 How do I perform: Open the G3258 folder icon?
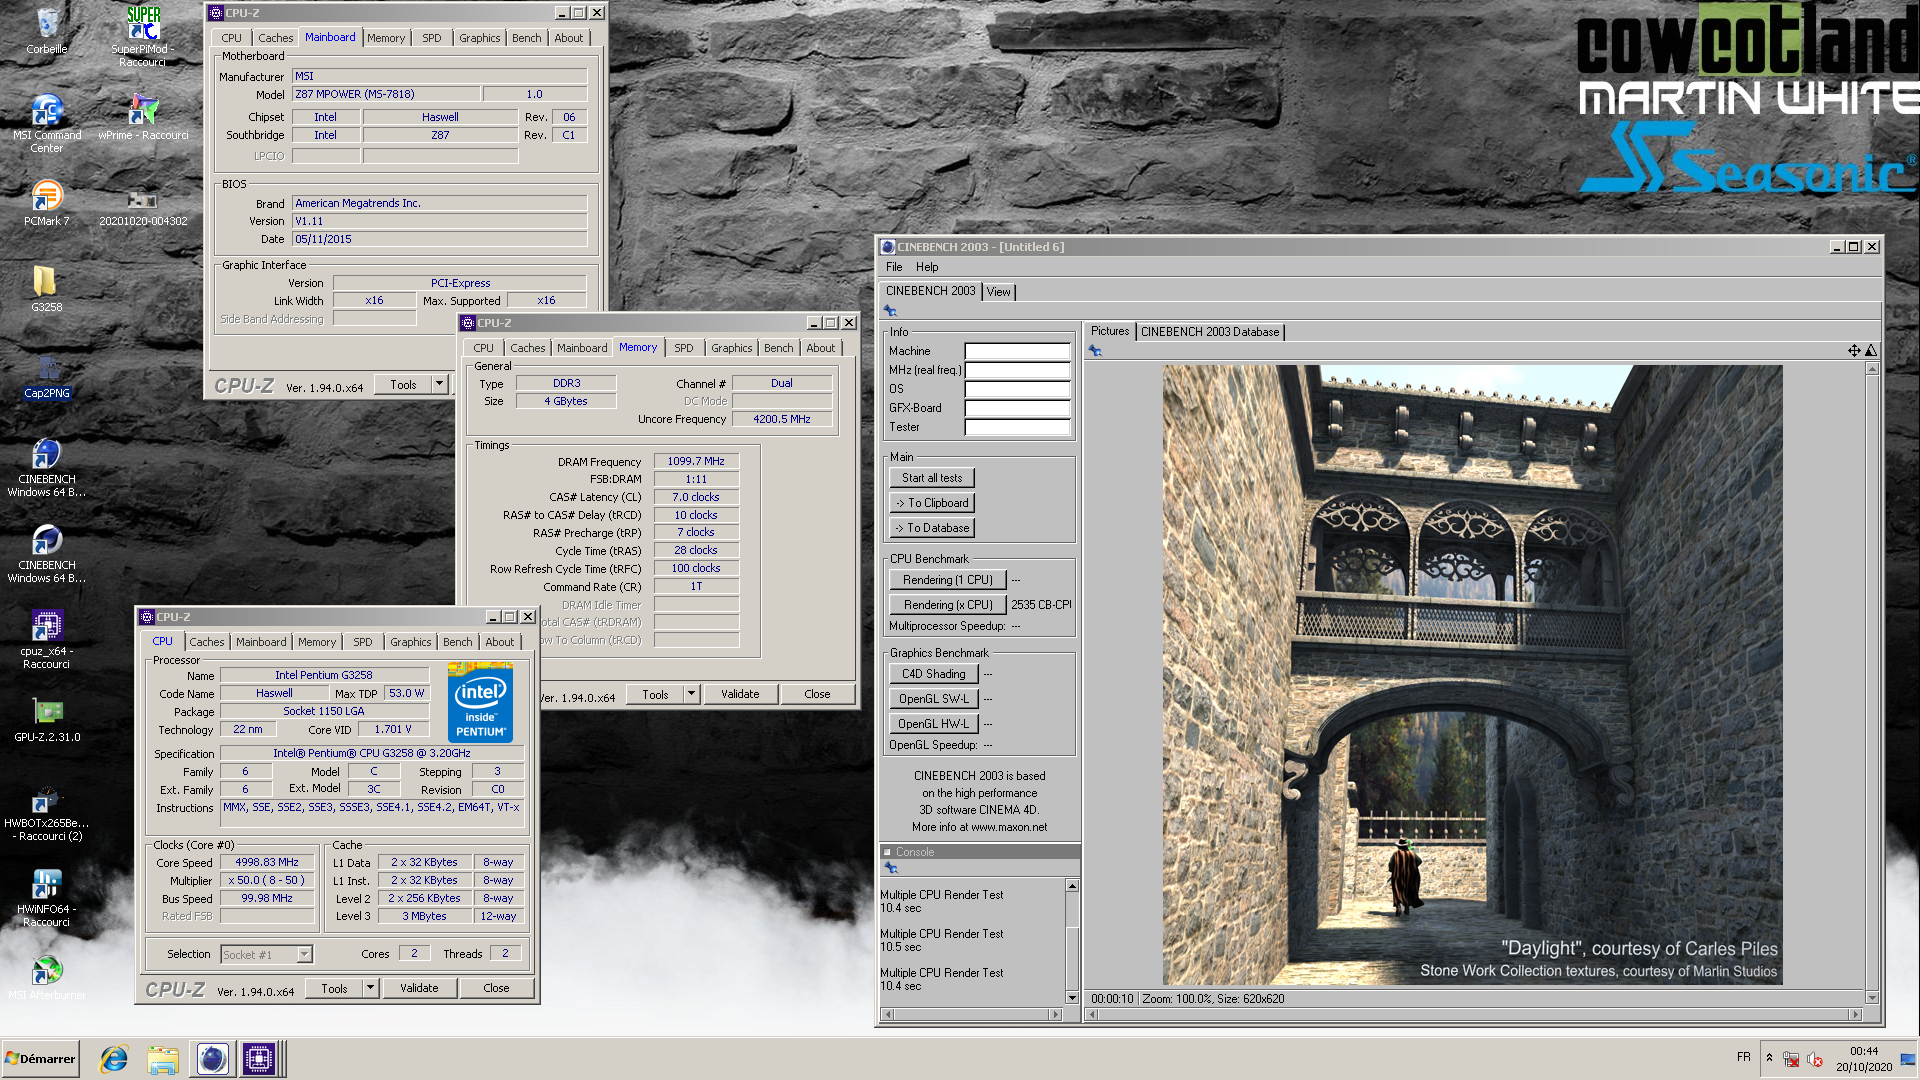click(47, 289)
